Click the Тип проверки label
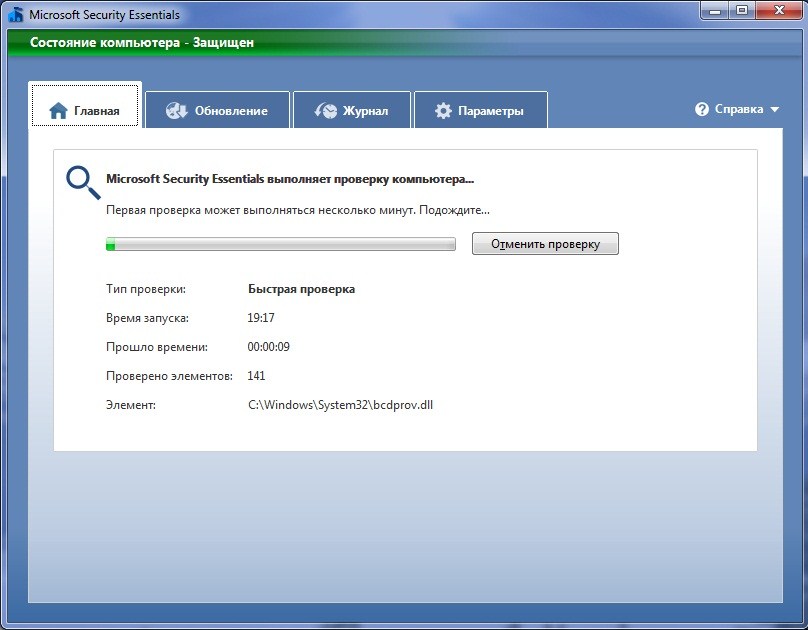Screen dimensions: 808x630 (146, 289)
